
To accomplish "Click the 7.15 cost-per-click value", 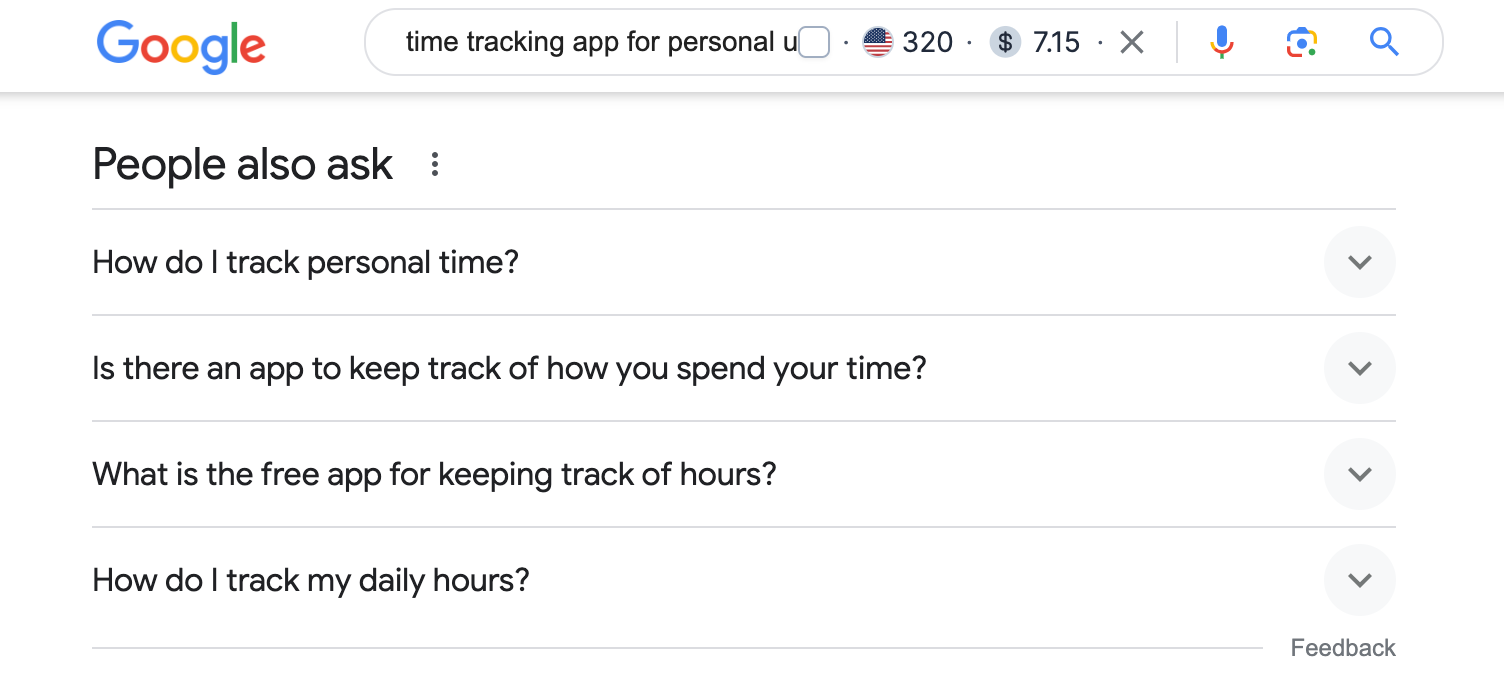I will (1056, 42).
